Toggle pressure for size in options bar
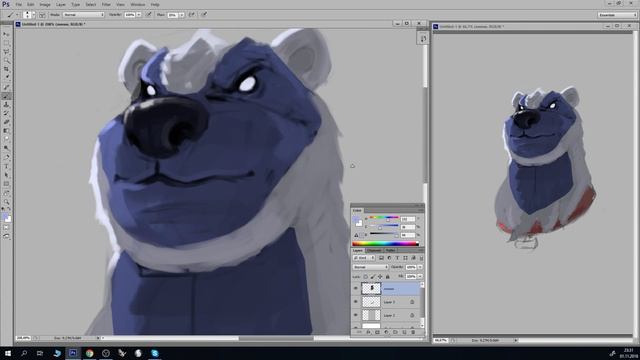 click(x=204, y=15)
